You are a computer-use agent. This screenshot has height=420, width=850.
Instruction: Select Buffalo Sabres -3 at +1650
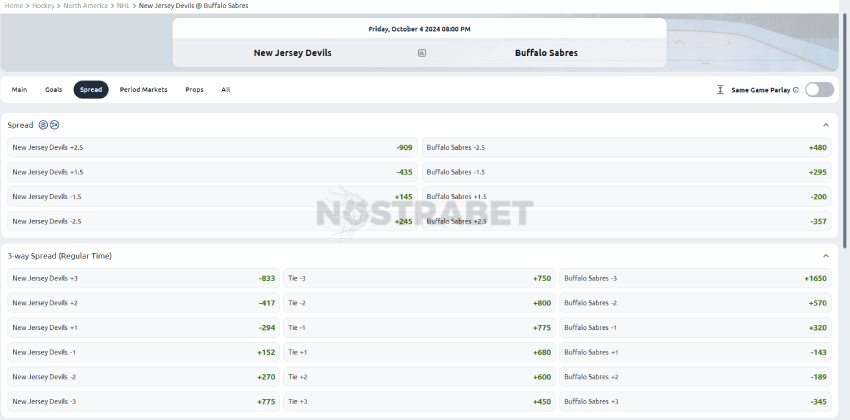point(696,279)
